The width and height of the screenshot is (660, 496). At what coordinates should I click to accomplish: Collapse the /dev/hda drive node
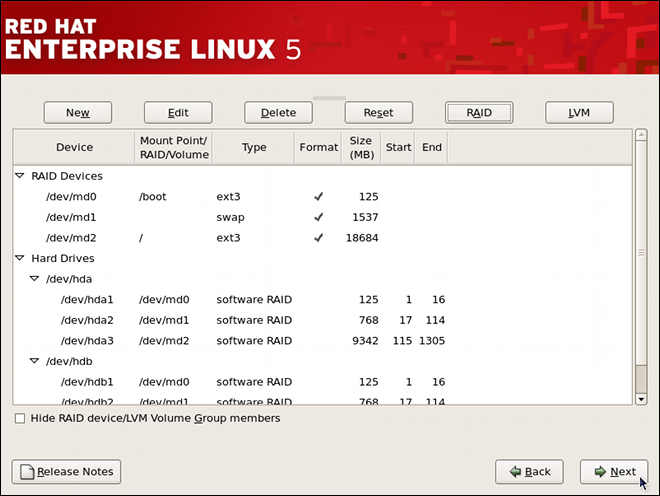[35, 278]
